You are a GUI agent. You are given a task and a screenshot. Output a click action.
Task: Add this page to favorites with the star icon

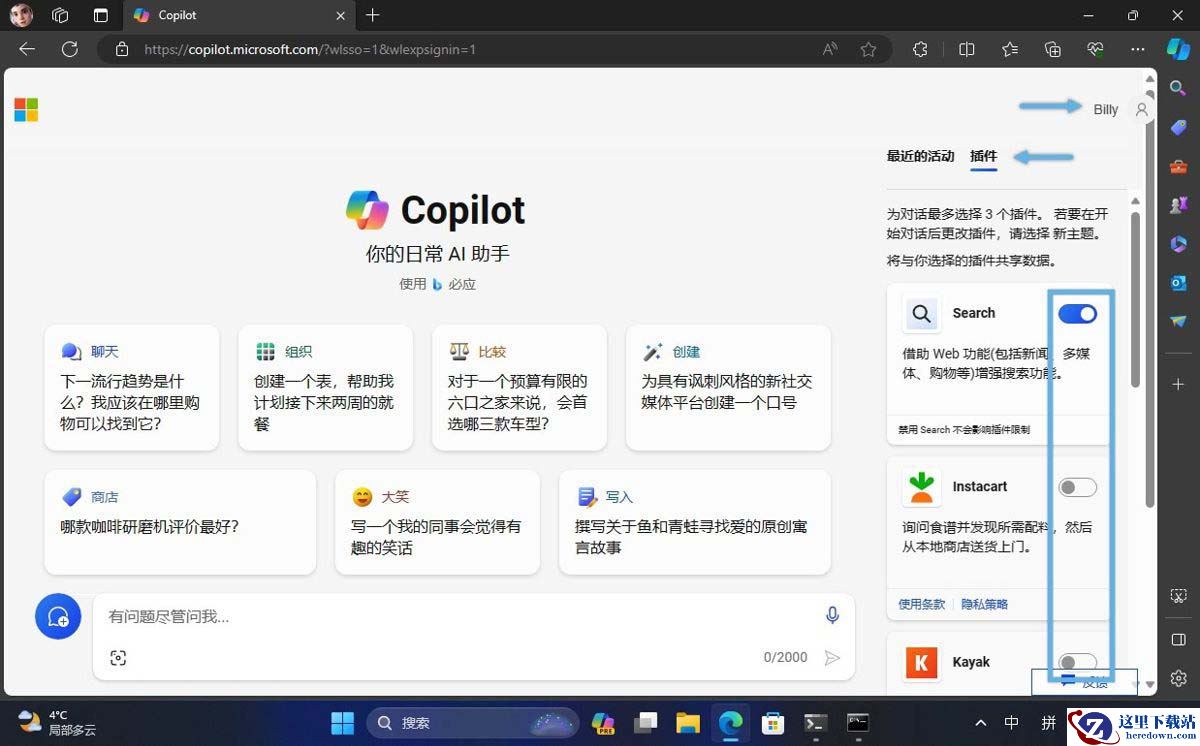[x=868, y=49]
